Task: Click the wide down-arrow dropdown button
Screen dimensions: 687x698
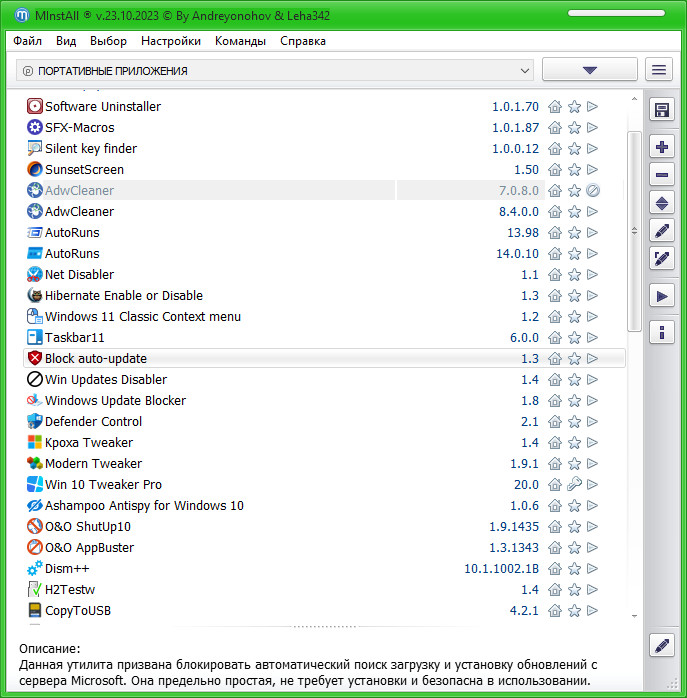Action: (x=589, y=70)
